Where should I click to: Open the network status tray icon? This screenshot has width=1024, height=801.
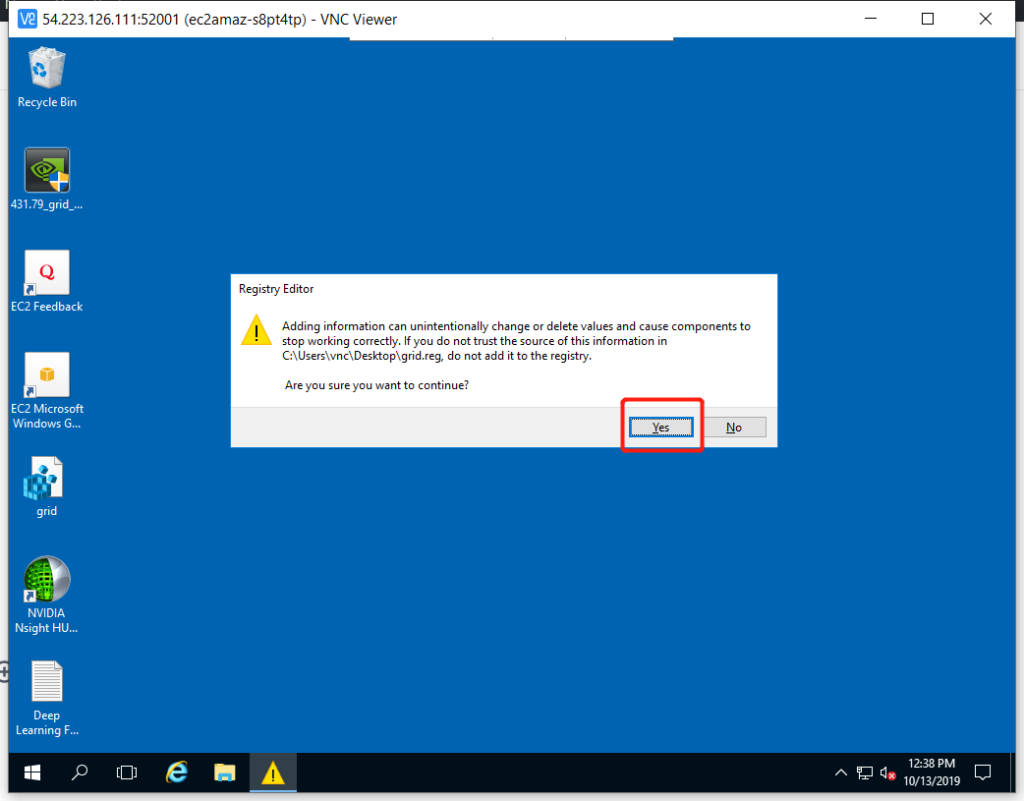click(865, 773)
